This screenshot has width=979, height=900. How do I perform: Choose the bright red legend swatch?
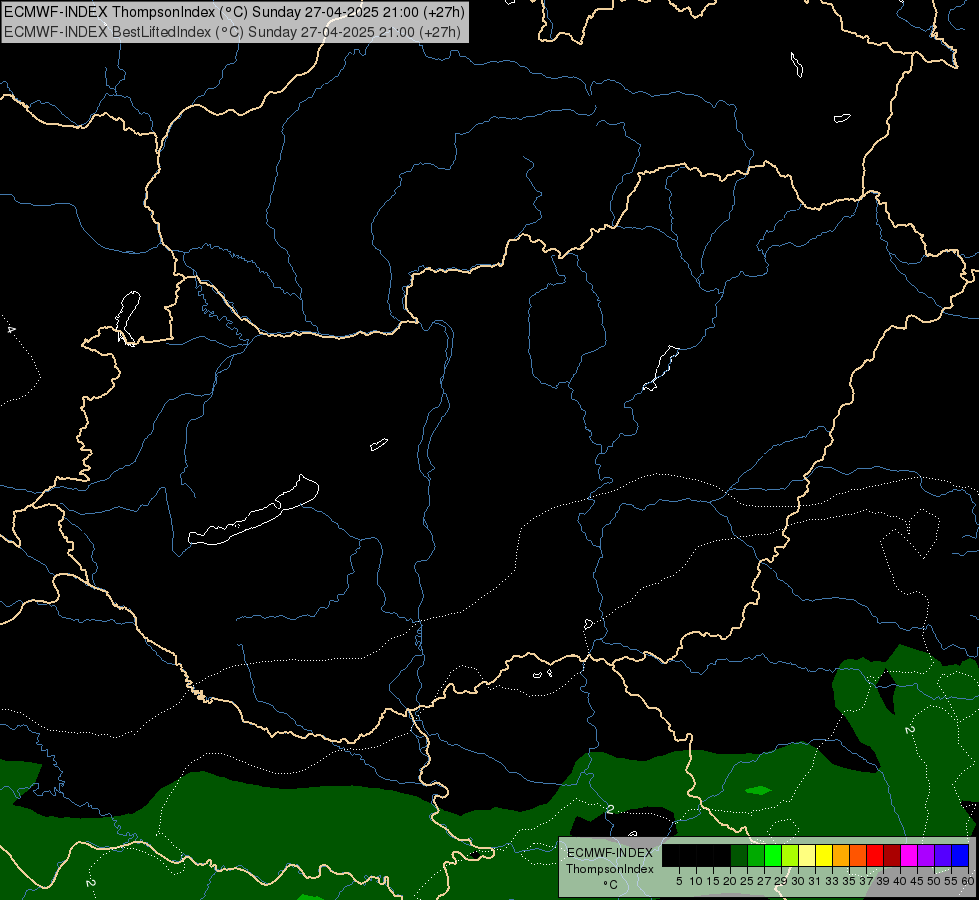coord(875,855)
